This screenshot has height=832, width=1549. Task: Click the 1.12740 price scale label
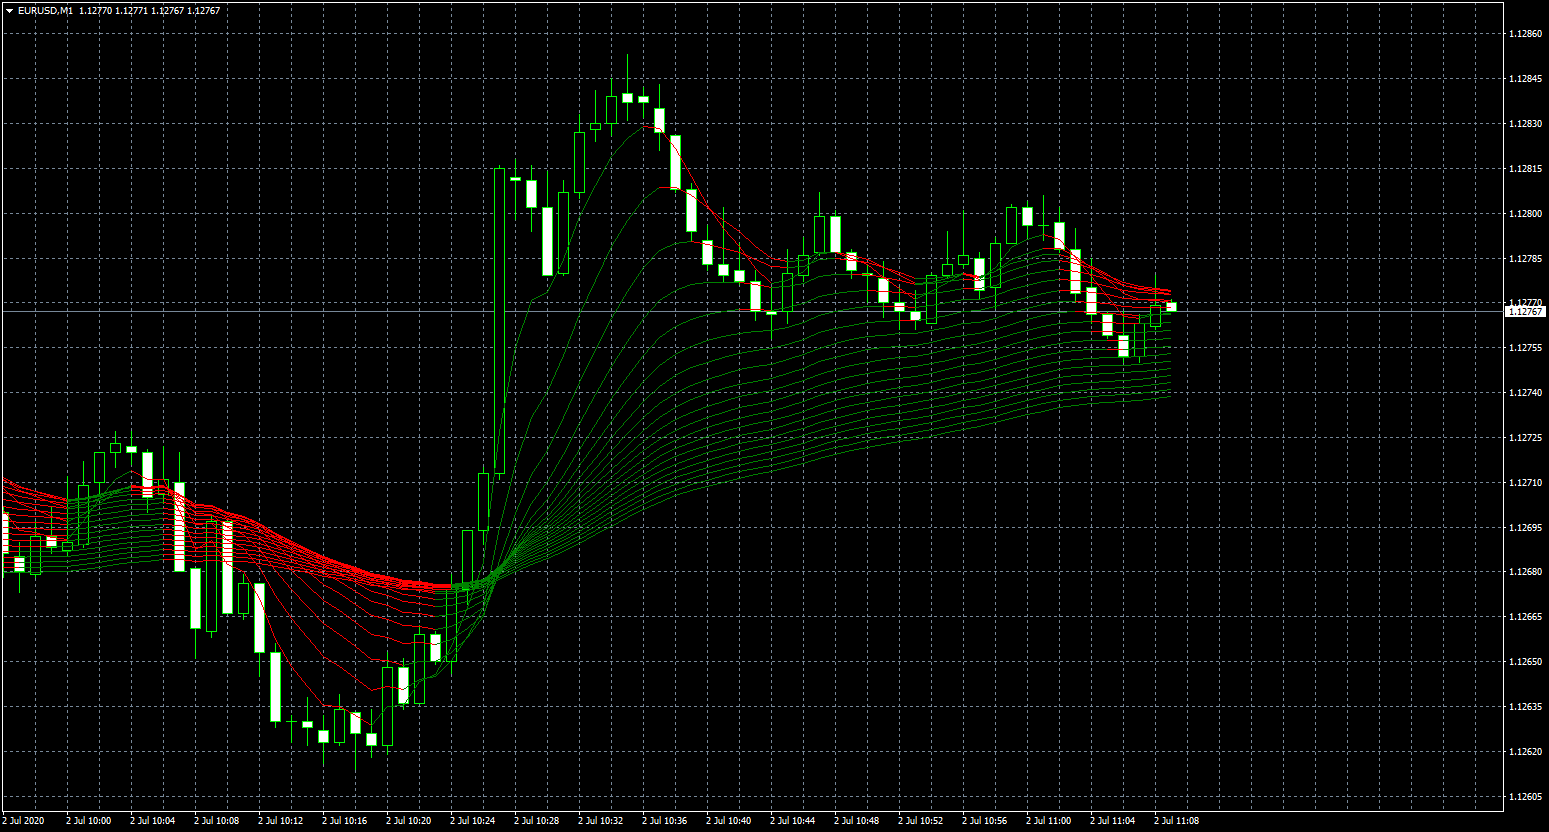1524,393
